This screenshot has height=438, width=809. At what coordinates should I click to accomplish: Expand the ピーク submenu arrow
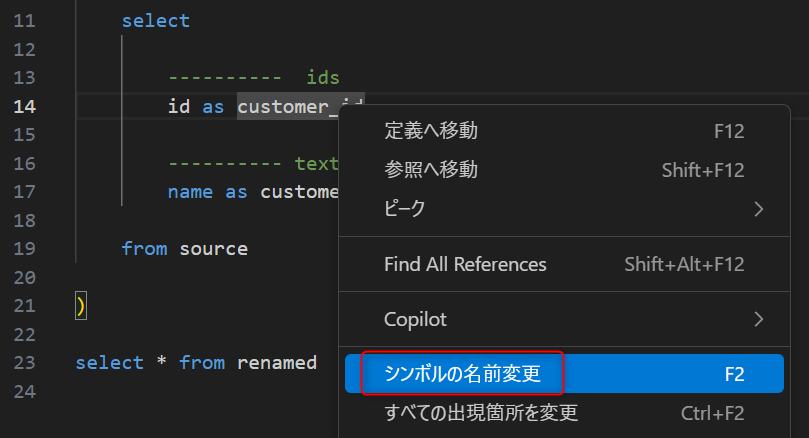point(758,209)
